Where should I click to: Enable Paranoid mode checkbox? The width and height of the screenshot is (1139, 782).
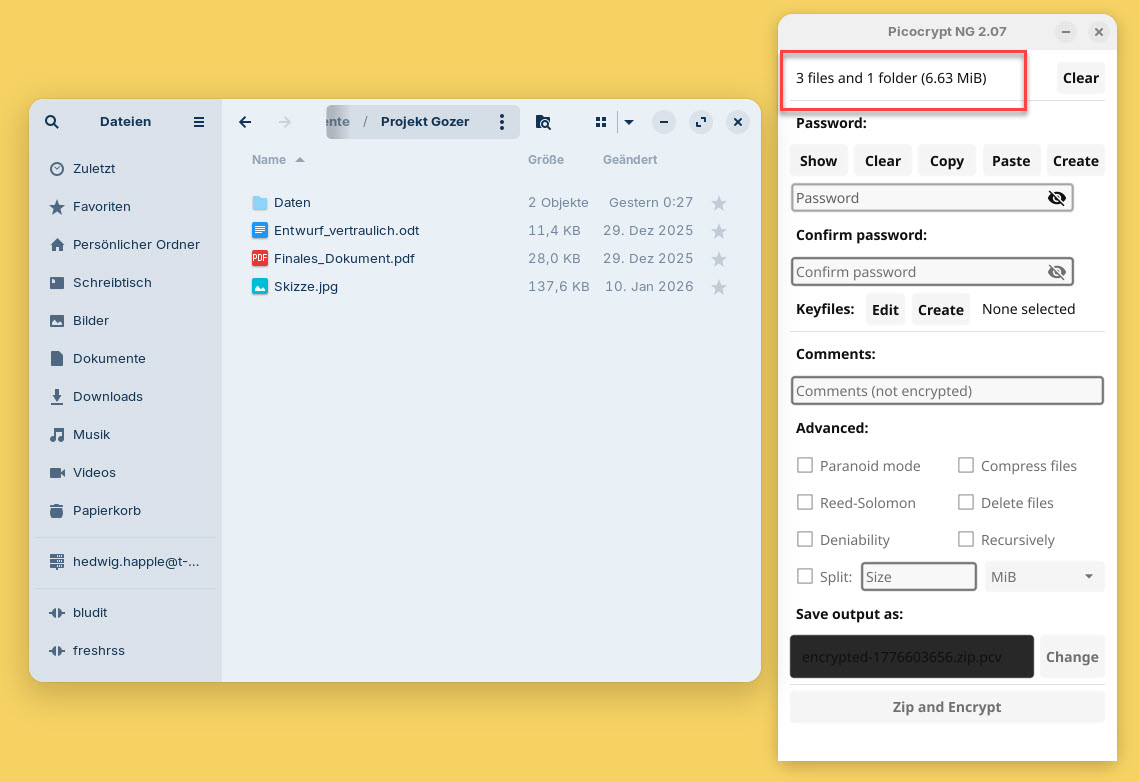click(x=805, y=465)
